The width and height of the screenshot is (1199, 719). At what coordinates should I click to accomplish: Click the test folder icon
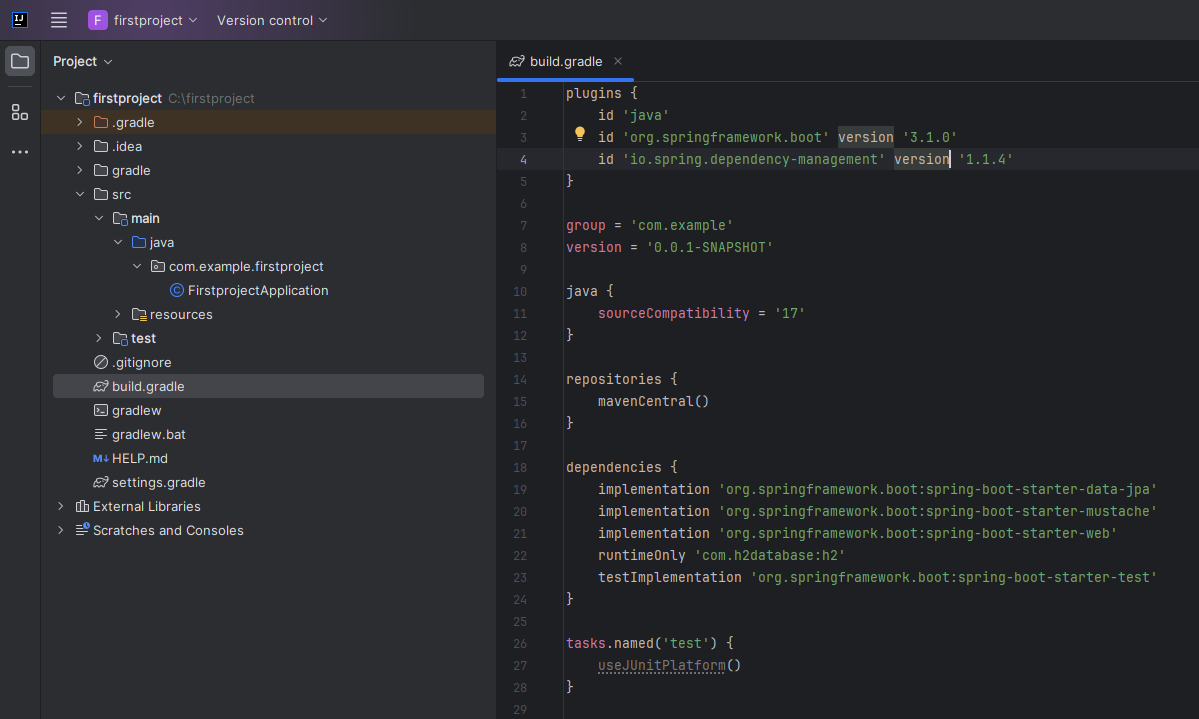point(120,338)
